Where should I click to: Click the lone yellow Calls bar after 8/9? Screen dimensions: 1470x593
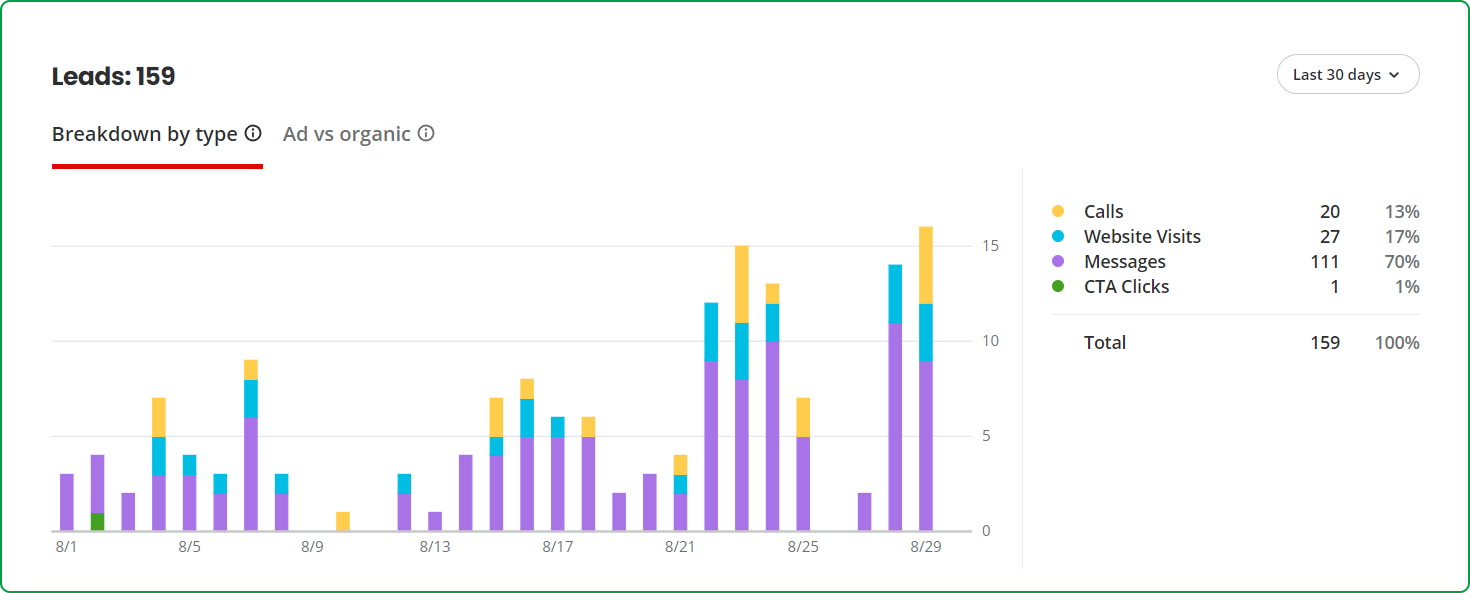coord(343,521)
